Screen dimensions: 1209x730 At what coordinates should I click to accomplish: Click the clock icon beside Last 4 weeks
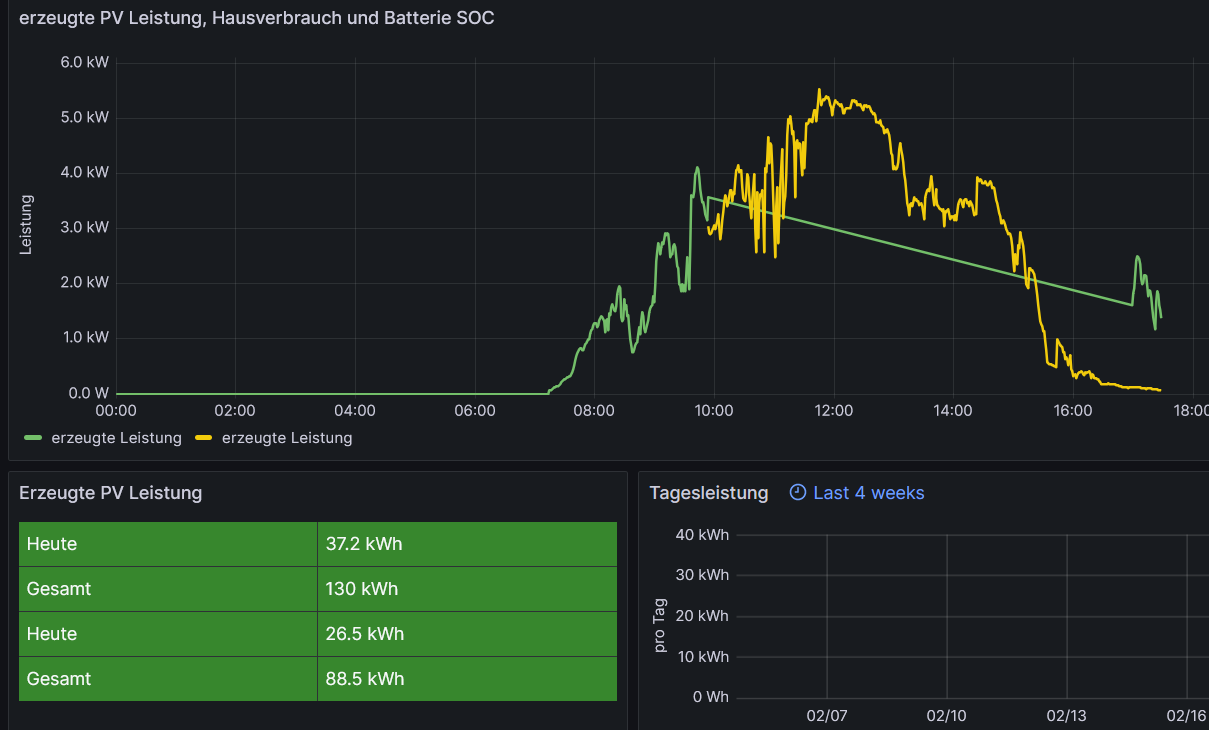[x=797, y=492]
